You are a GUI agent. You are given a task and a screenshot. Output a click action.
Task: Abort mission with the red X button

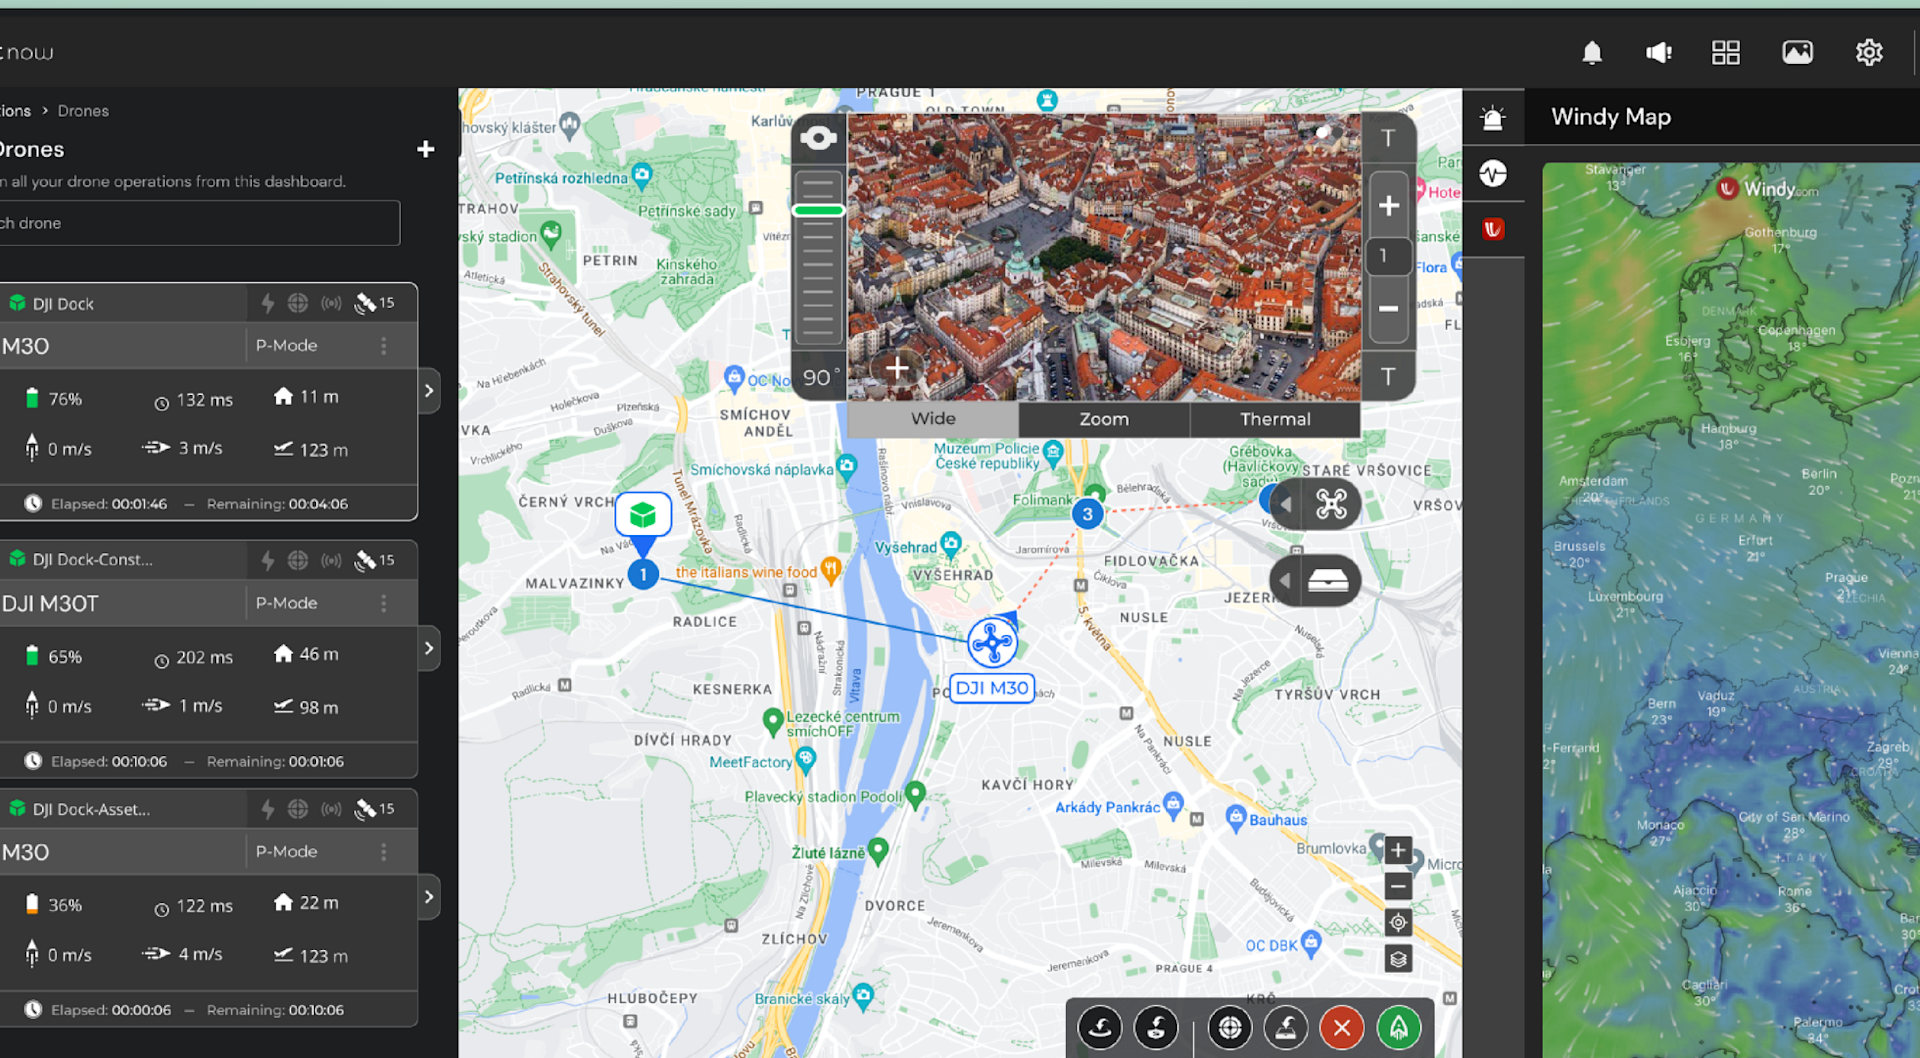coord(1342,1027)
